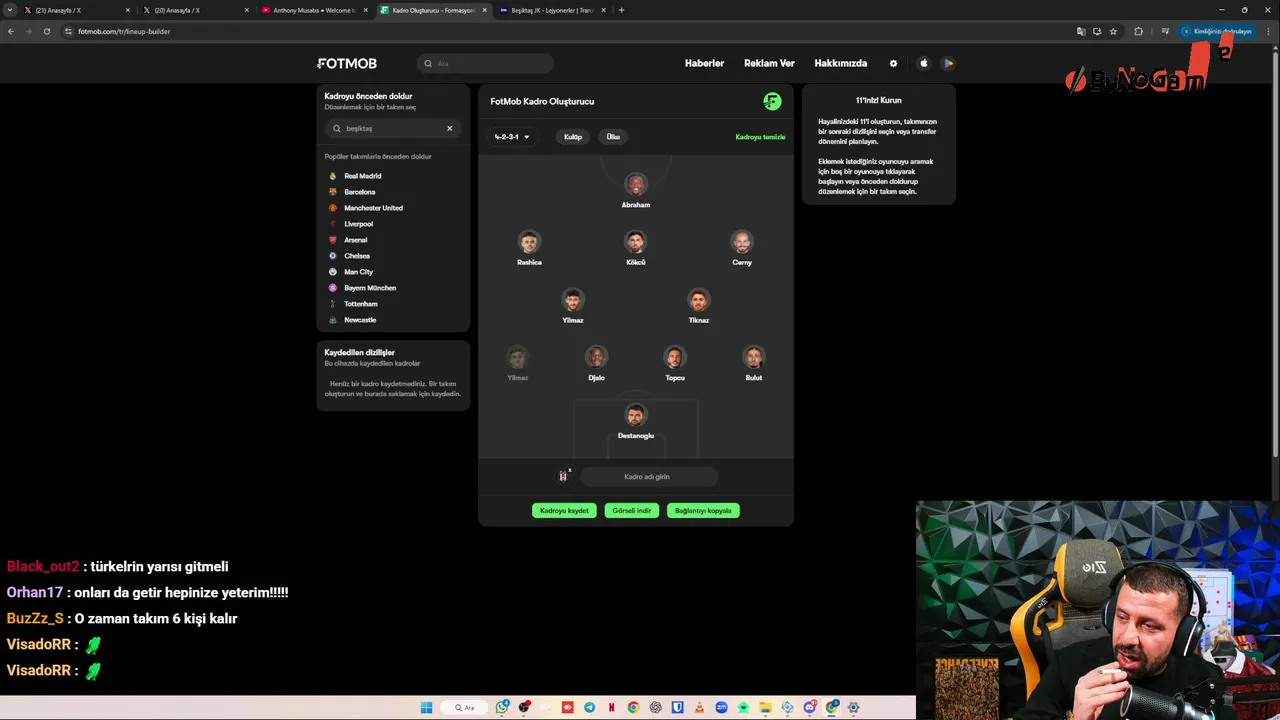Select Bulut defender avatar
Screen dimensions: 1280x720
(754, 357)
